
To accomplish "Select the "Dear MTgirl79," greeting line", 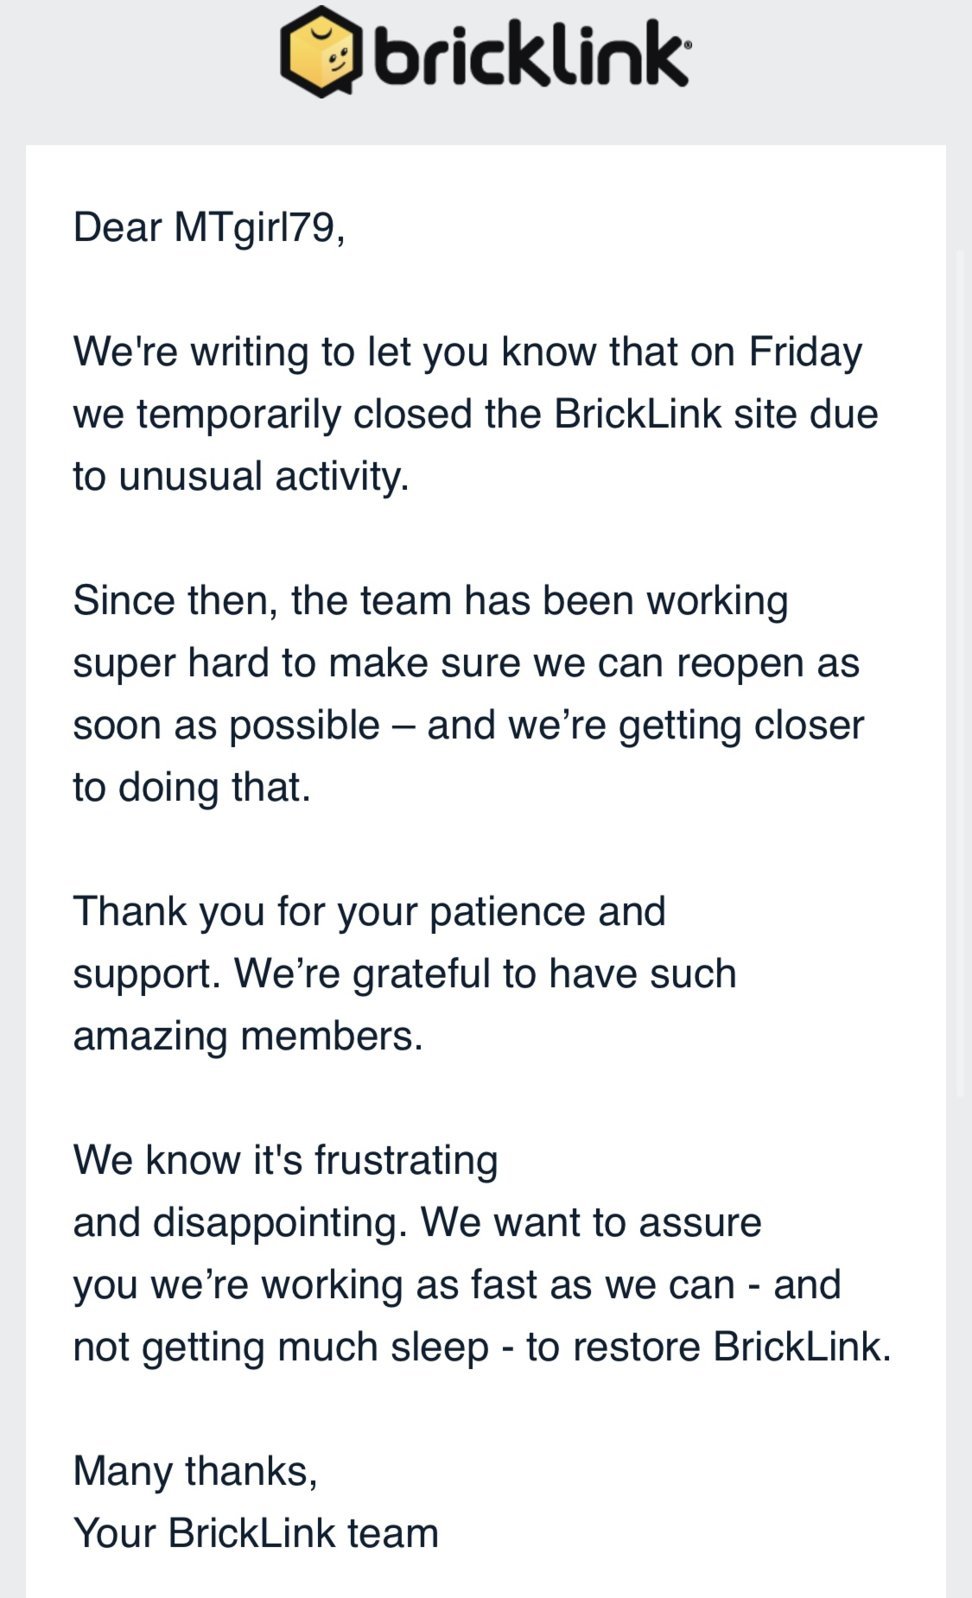I will coord(210,228).
